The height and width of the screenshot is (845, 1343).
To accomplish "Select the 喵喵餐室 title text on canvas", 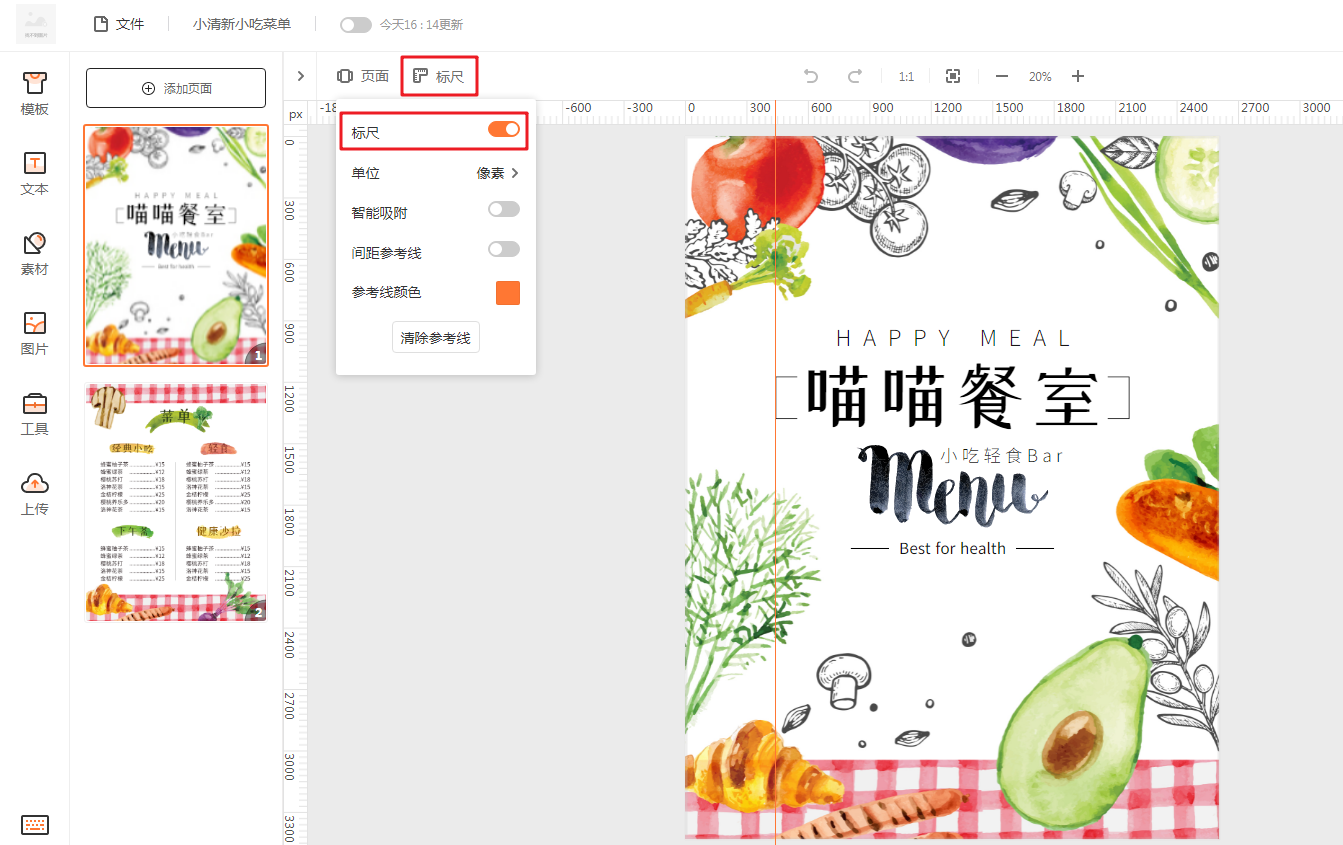I will coord(952,396).
